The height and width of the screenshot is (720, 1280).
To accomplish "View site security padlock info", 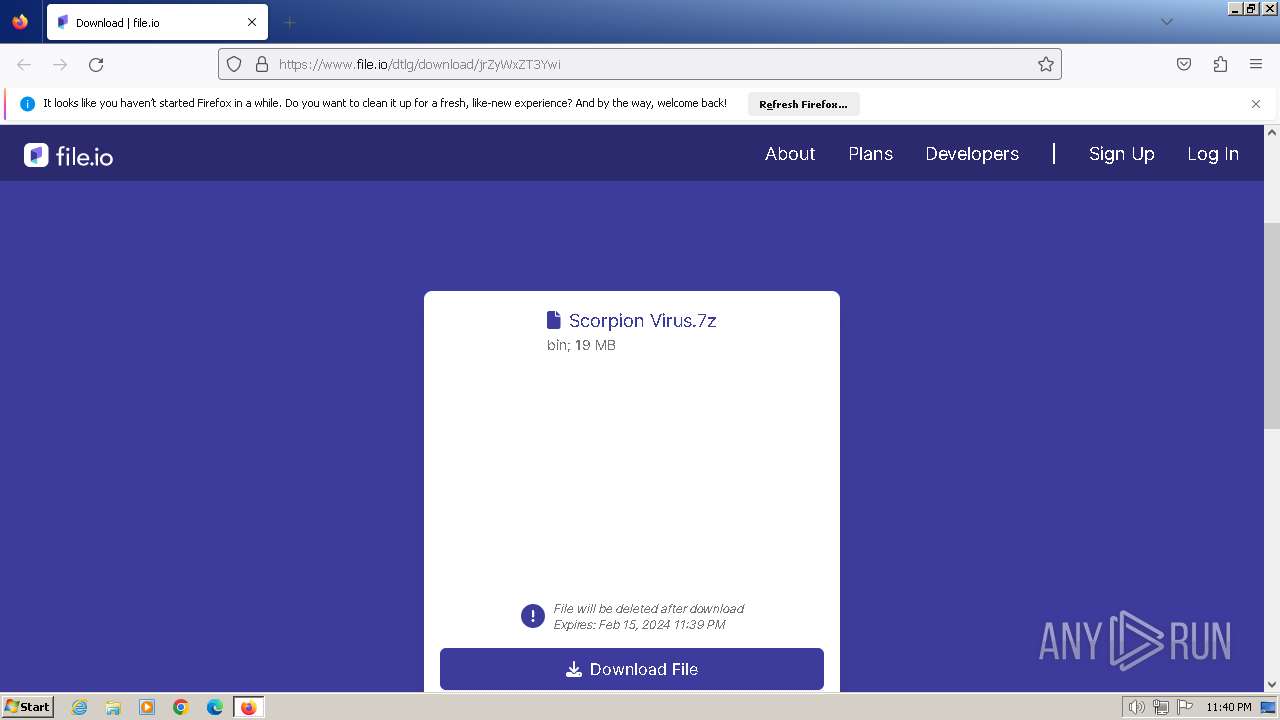I will click(x=262, y=64).
